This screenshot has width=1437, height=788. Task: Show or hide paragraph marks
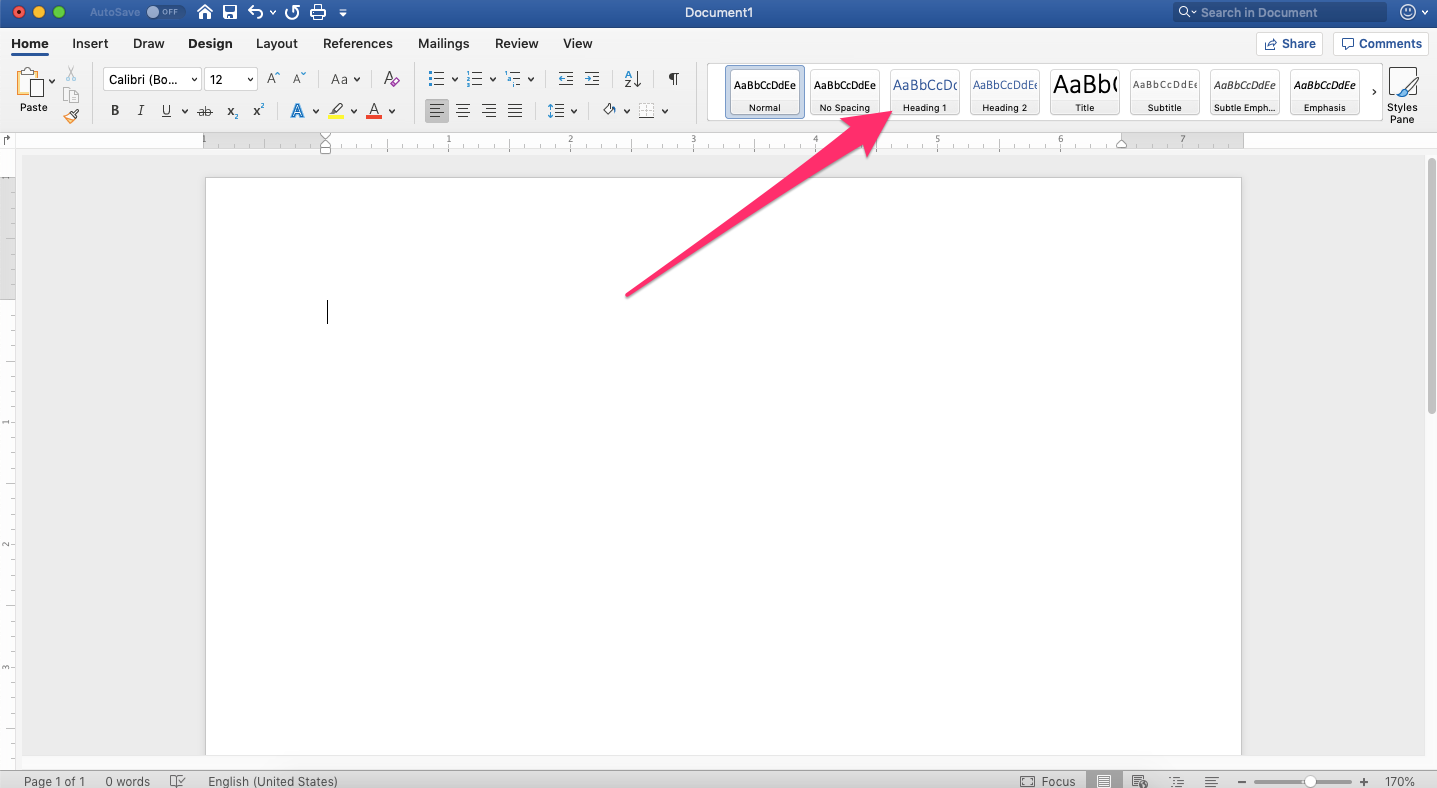click(674, 79)
